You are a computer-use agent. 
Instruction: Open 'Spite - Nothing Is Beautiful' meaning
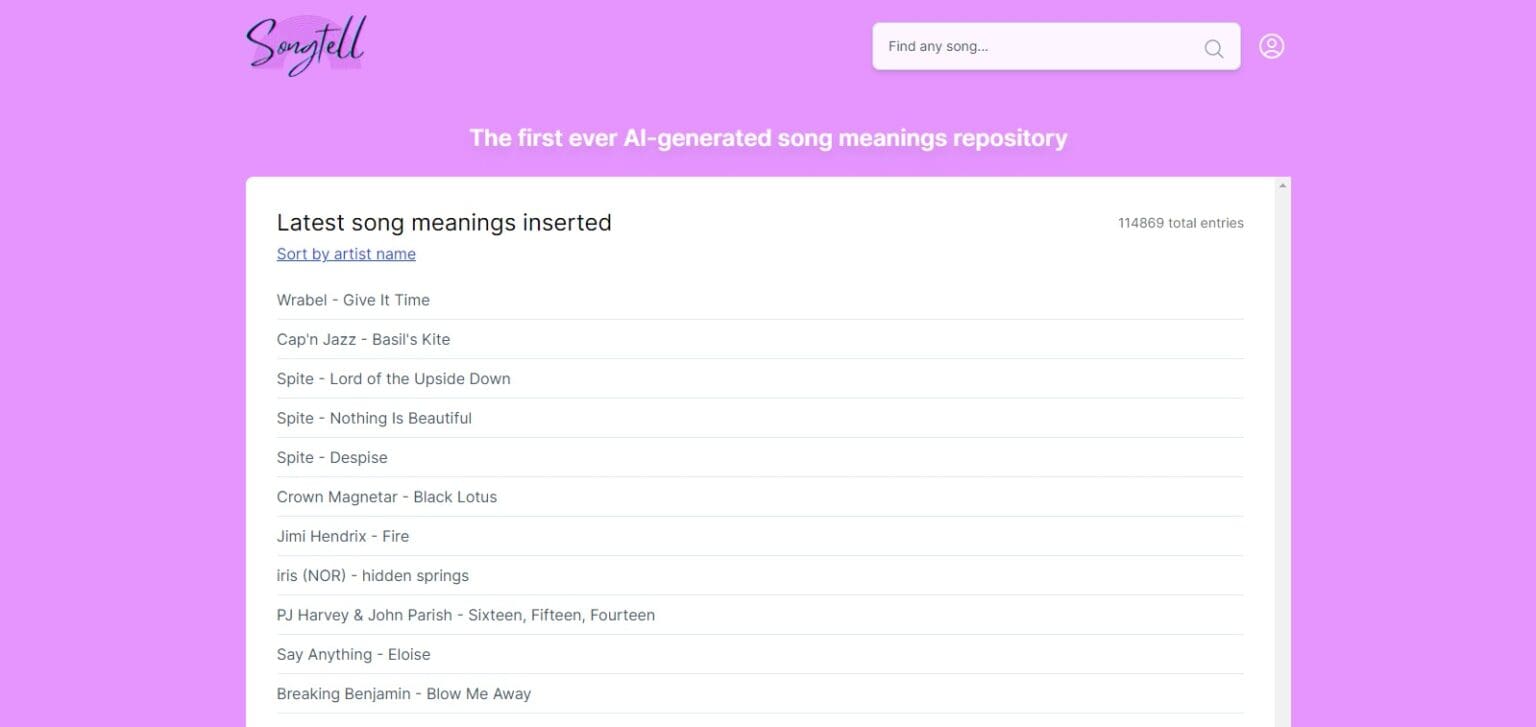pyautogui.click(x=374, y=418)
